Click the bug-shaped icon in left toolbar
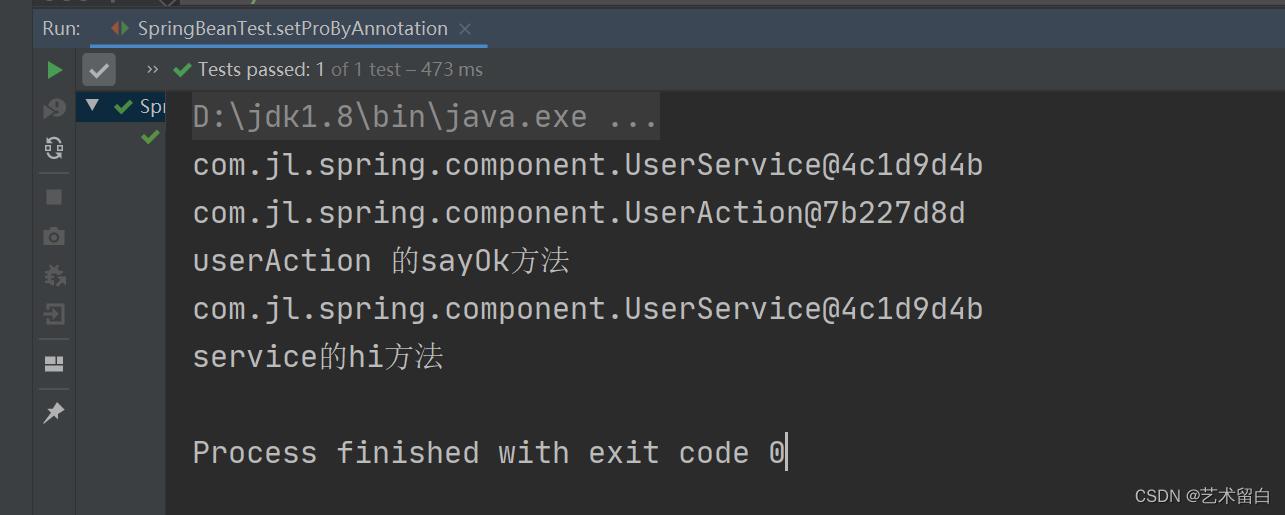Viewport: 1285px width, 515px height. click(x=55, y=275)
